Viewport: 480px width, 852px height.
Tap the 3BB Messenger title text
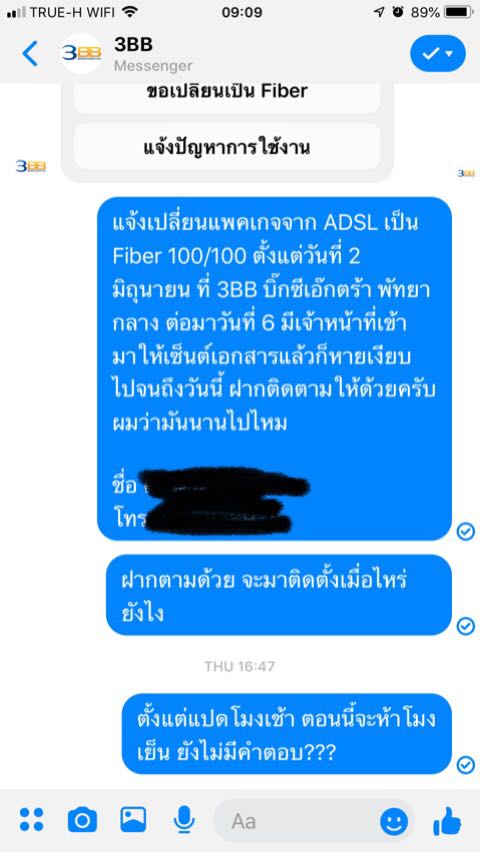tap(153, 54)
